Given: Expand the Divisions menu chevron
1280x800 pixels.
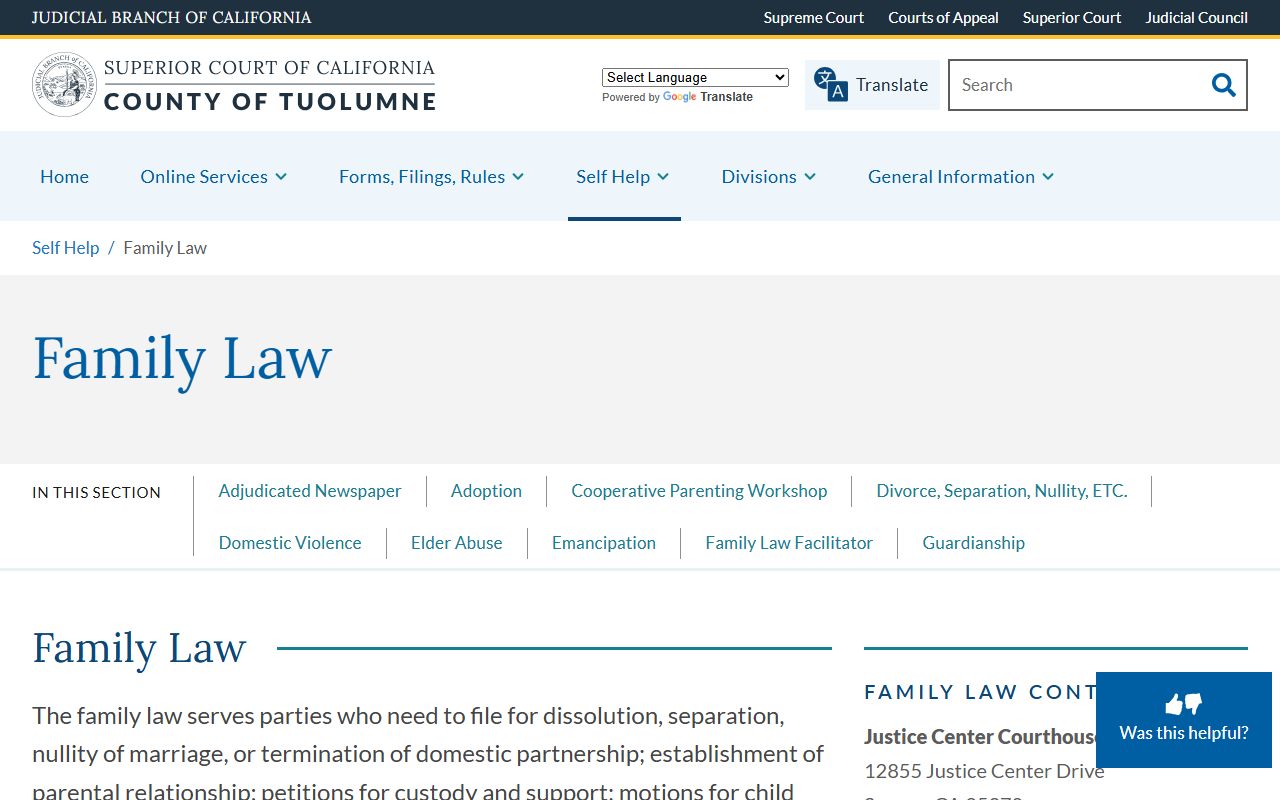Looking at the screenshot, I should [x=810, y=177].
